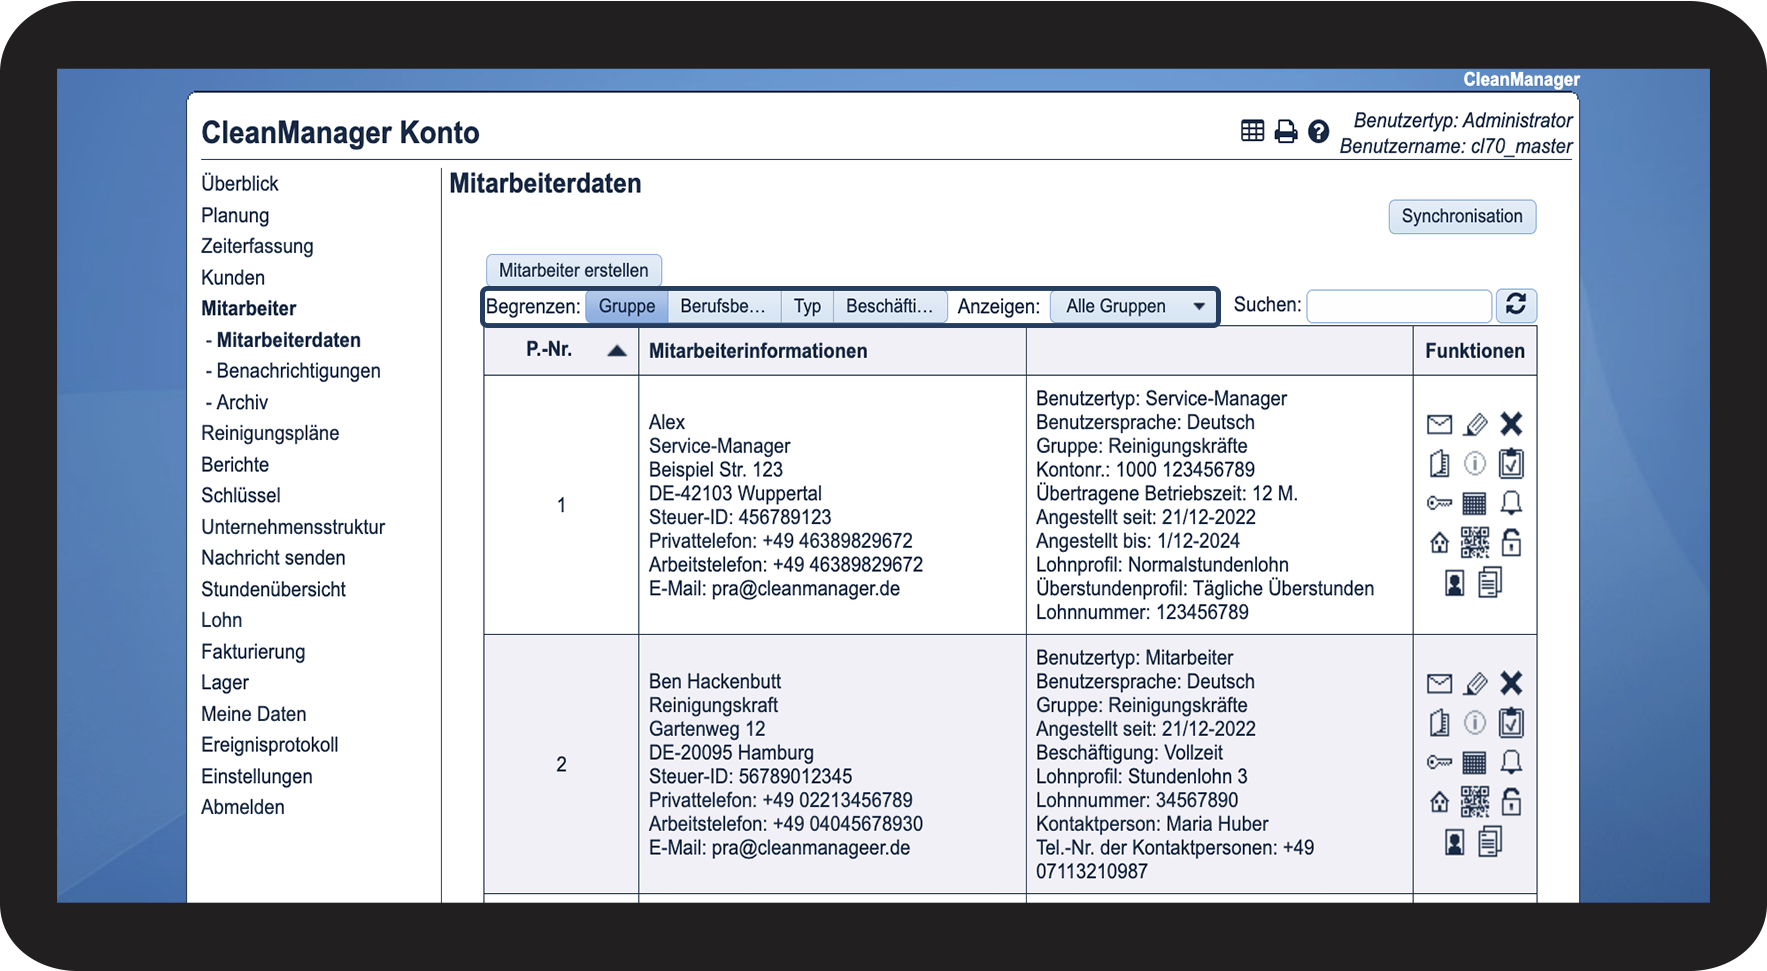The width and height of the screenshot is (1767, 971).
Task: Click the bell icon in Alex's row
Action: 1511,503
